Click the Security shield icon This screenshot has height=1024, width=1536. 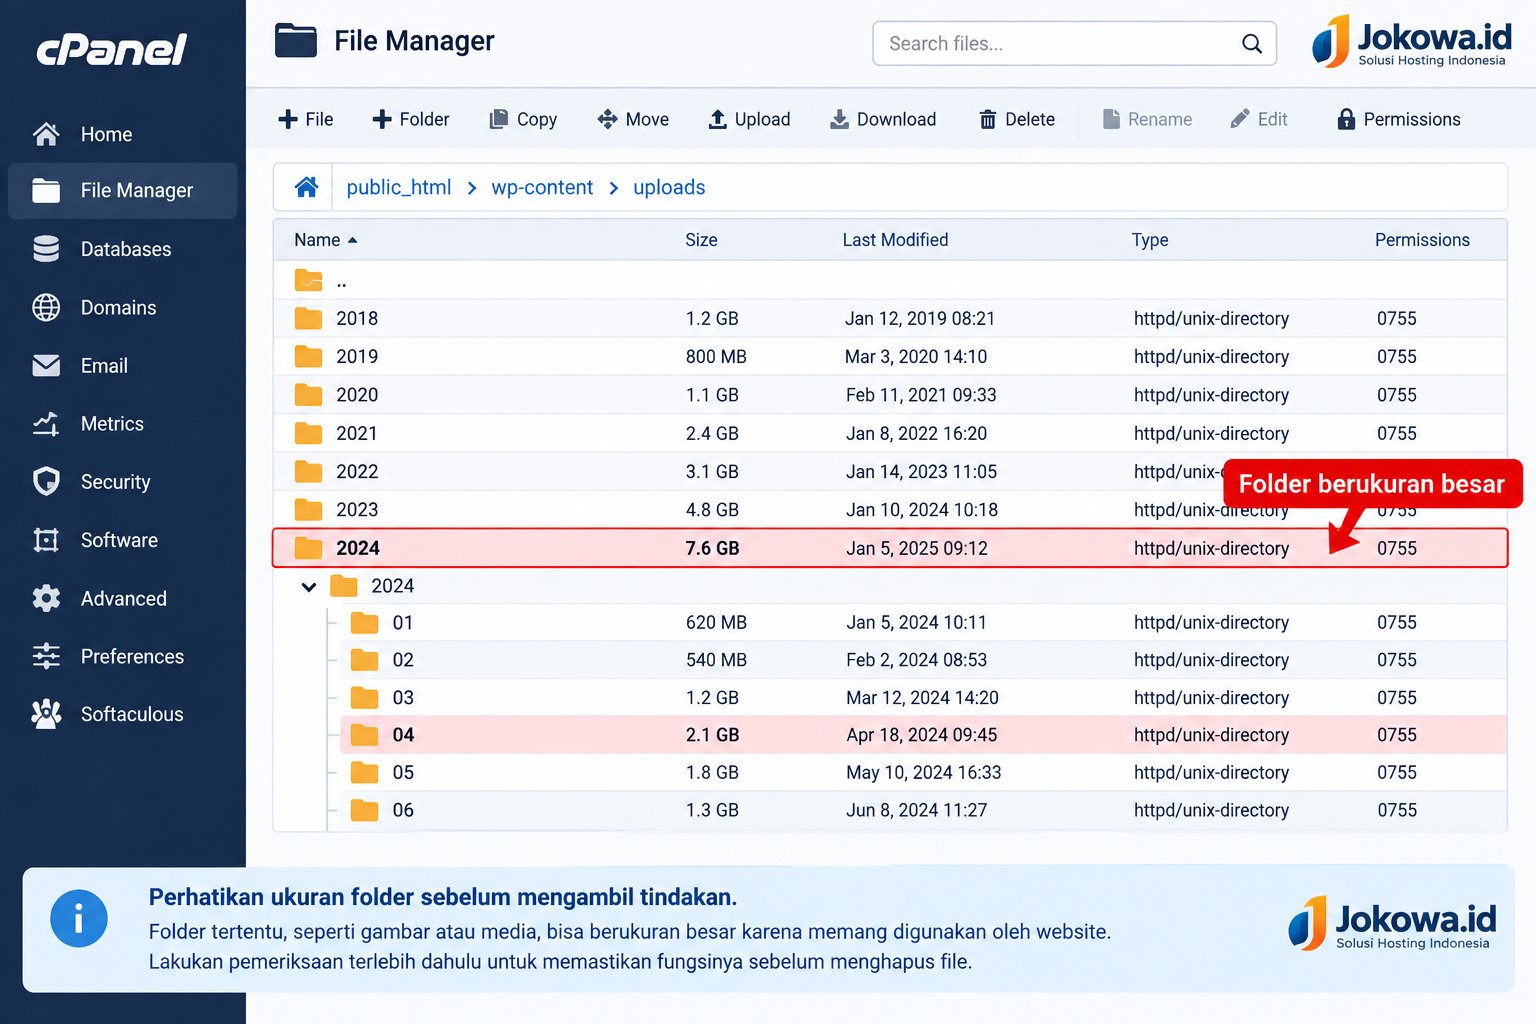coord(46,482)
